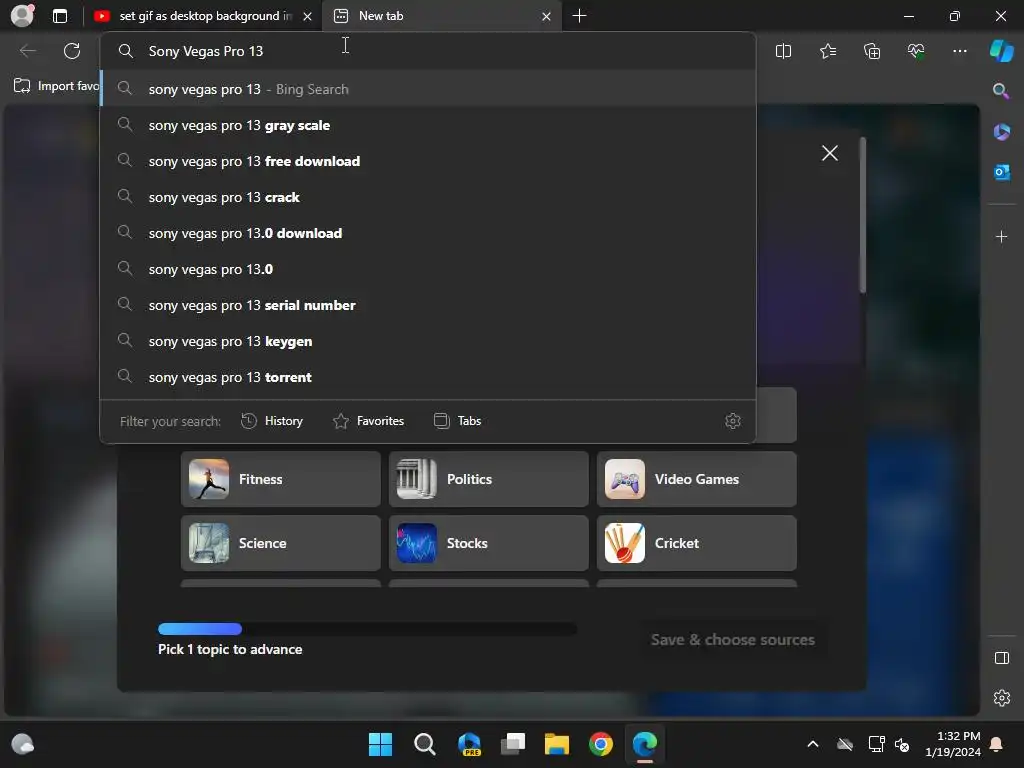Choose suggestion 'sony vegas pro 13 serial number'
This screenshot has height=768, width=1024.
(428, 304)
